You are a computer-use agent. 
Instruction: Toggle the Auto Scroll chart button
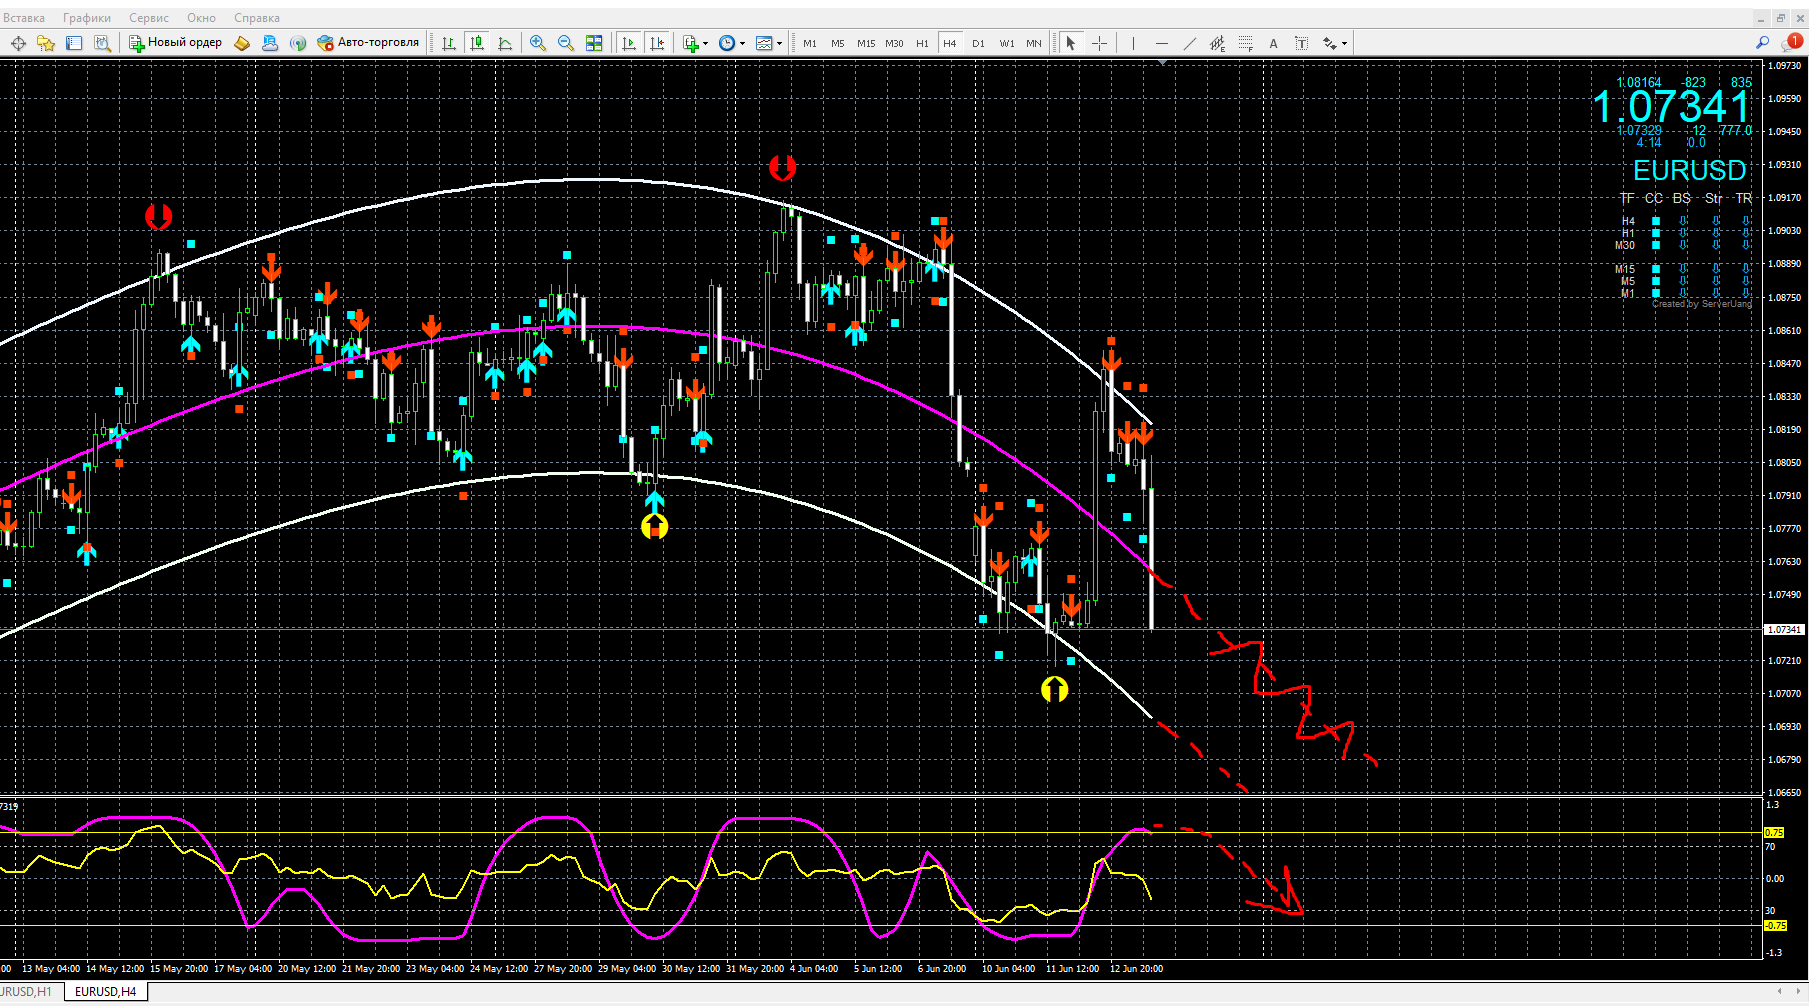coord(629,43)
